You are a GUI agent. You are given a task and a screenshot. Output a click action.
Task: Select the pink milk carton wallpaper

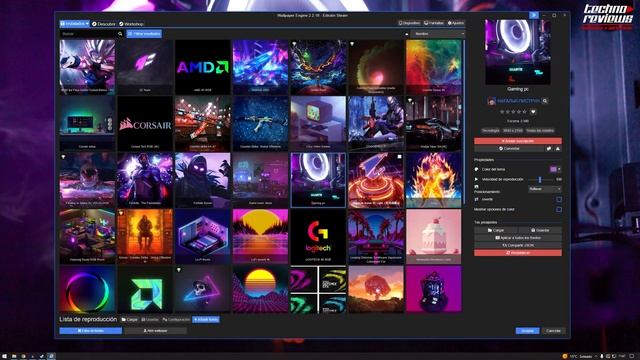tap(433, 237)
